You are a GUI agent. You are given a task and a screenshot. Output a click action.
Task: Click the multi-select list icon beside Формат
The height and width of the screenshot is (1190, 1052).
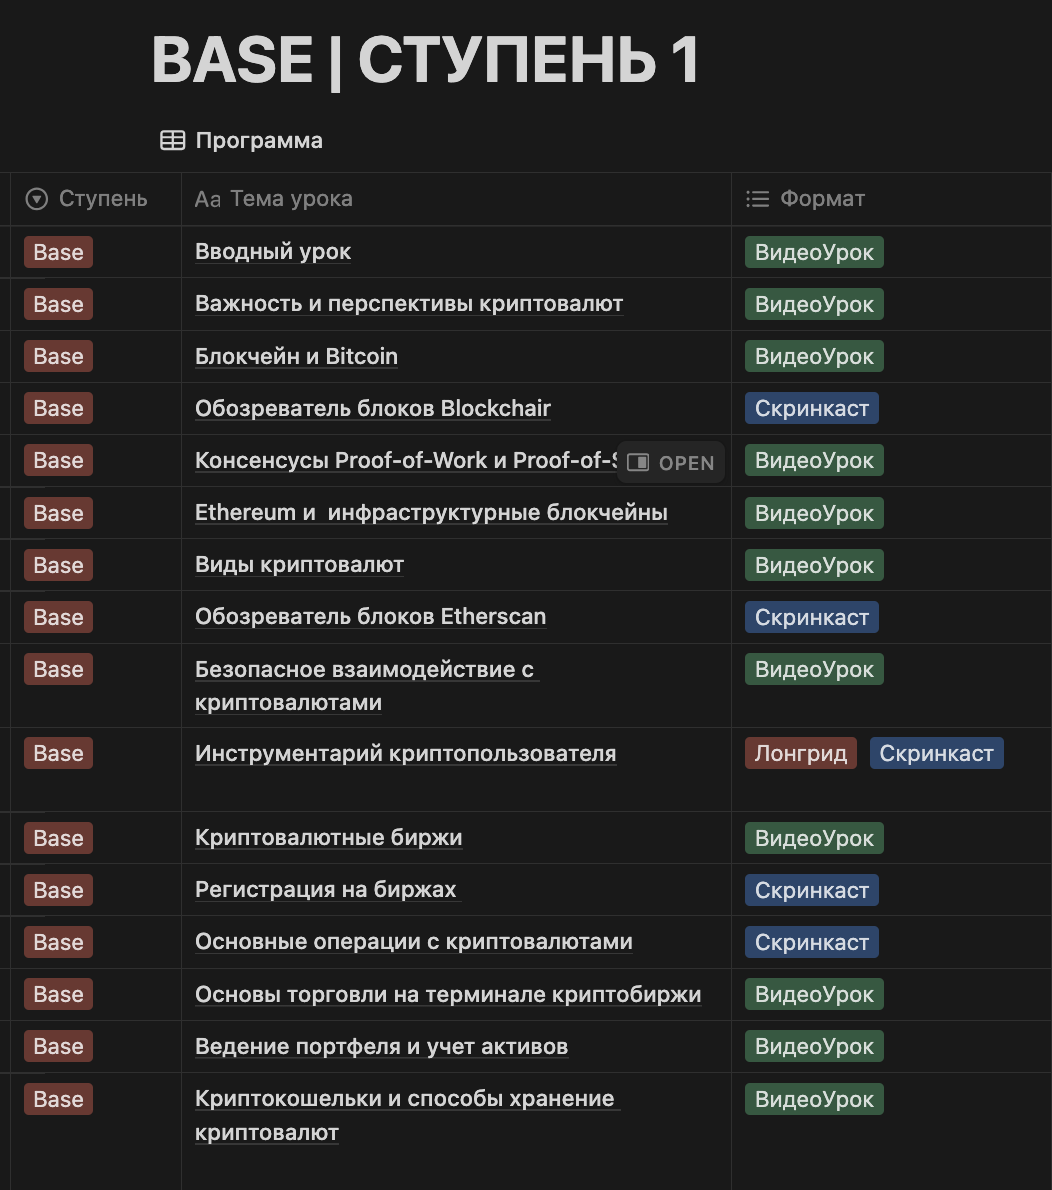(757, 199)
